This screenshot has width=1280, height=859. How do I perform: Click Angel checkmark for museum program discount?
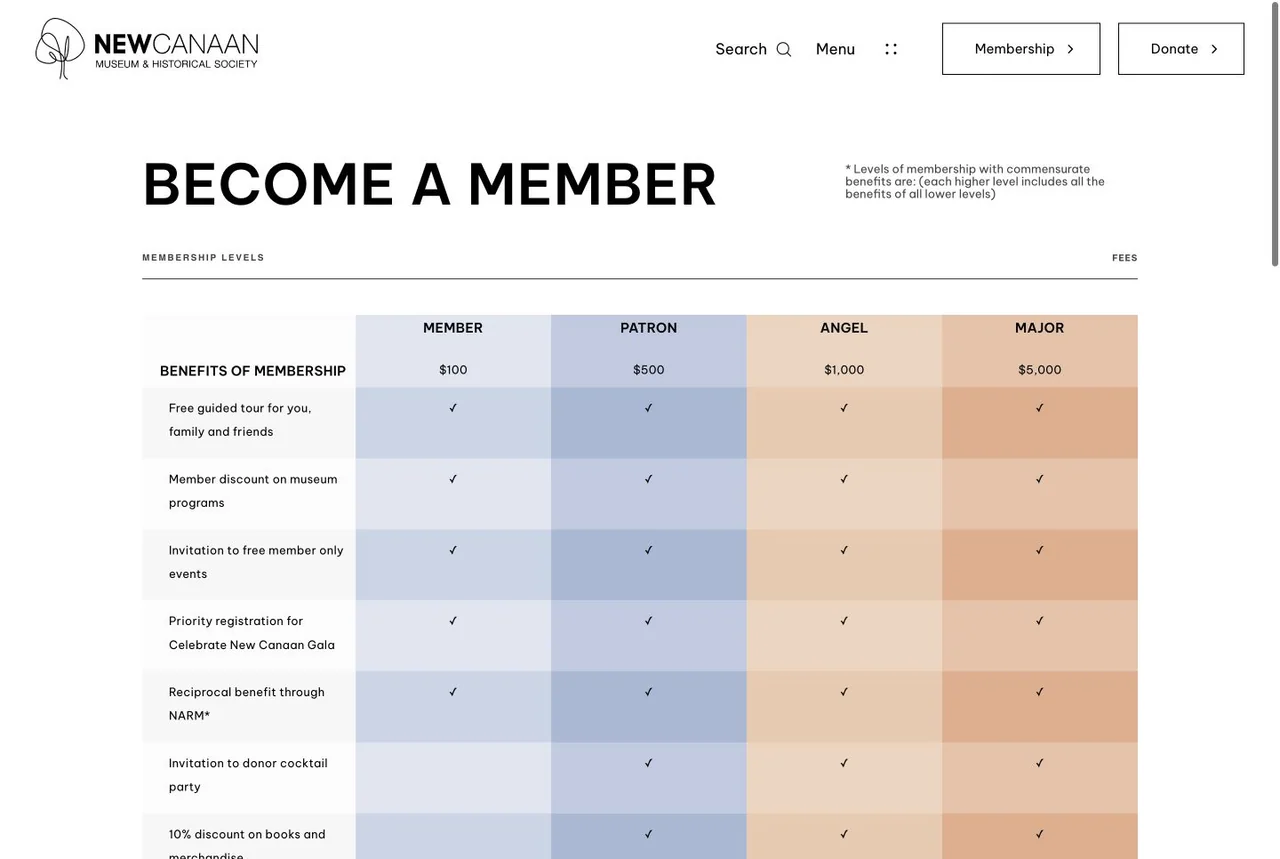coord(844,479)
